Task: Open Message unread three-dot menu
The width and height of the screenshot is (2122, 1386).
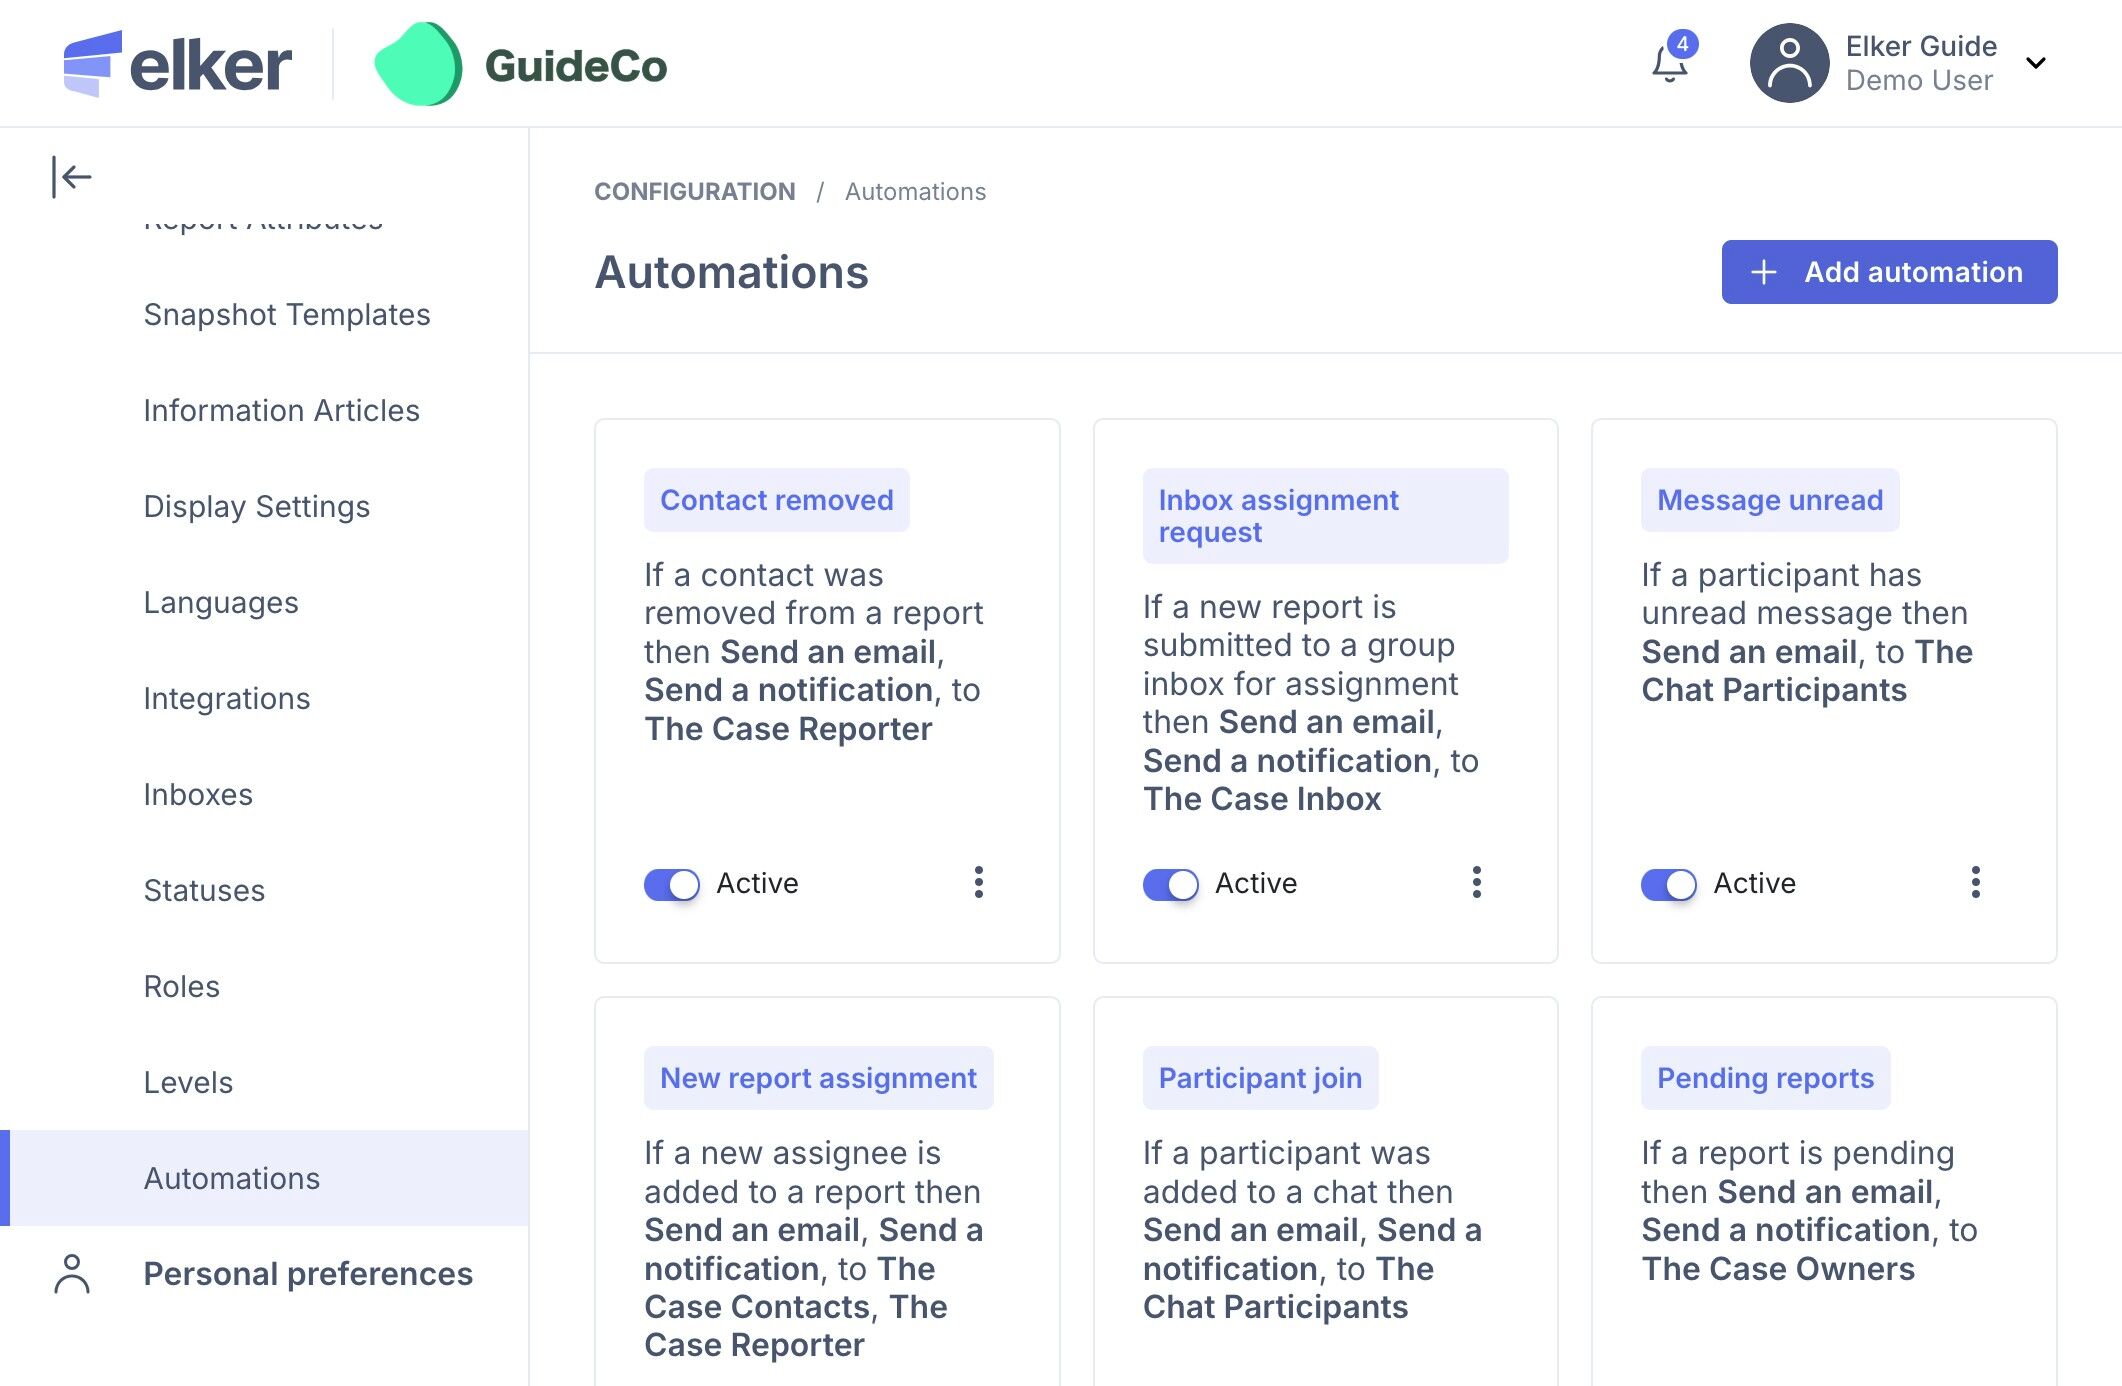Action: pyautogui.click(x=1975, y=882)
